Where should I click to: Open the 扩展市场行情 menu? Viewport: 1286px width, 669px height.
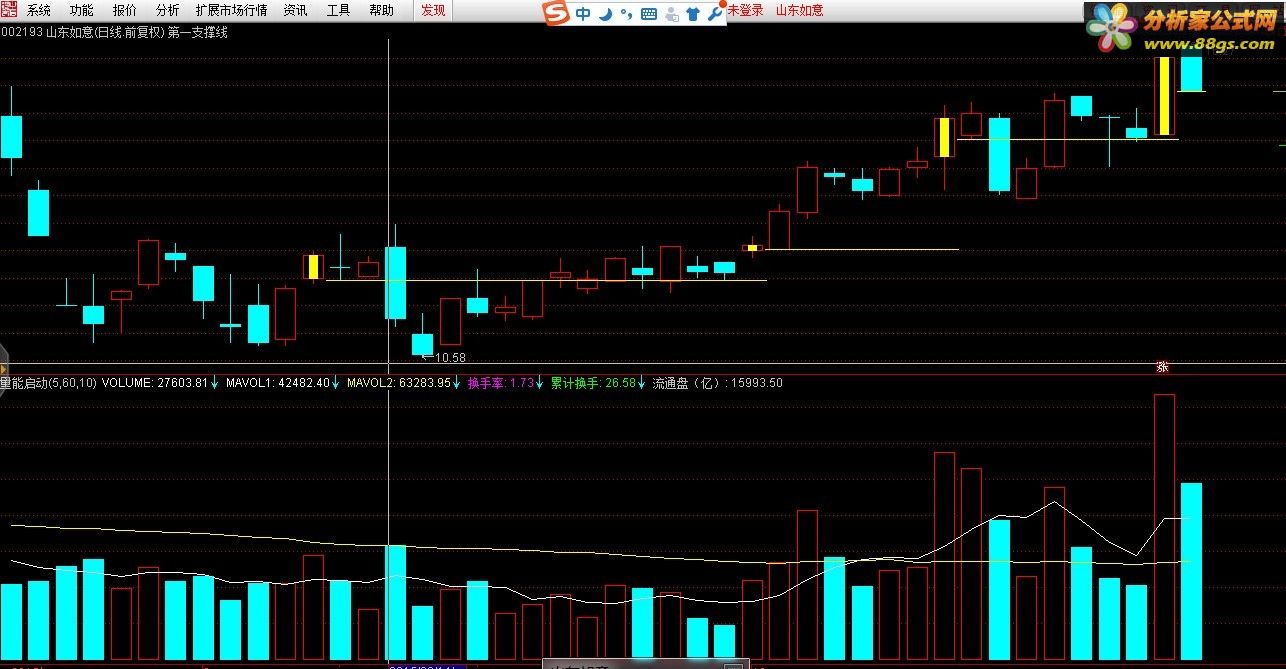pyautogui.click(x=232, y=11)
